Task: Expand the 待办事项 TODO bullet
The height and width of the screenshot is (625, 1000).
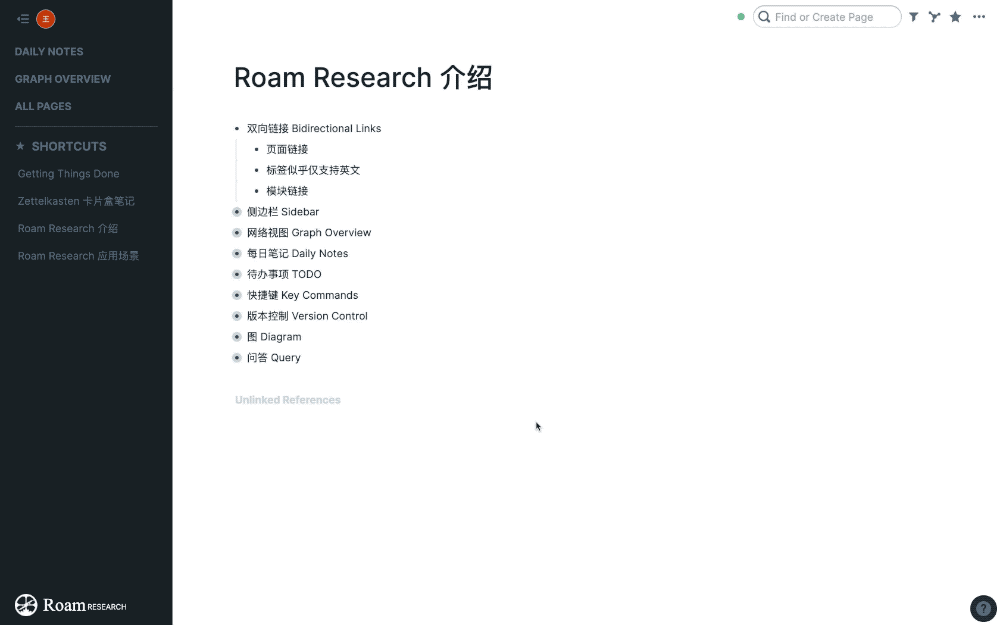Action: [237, 274]
